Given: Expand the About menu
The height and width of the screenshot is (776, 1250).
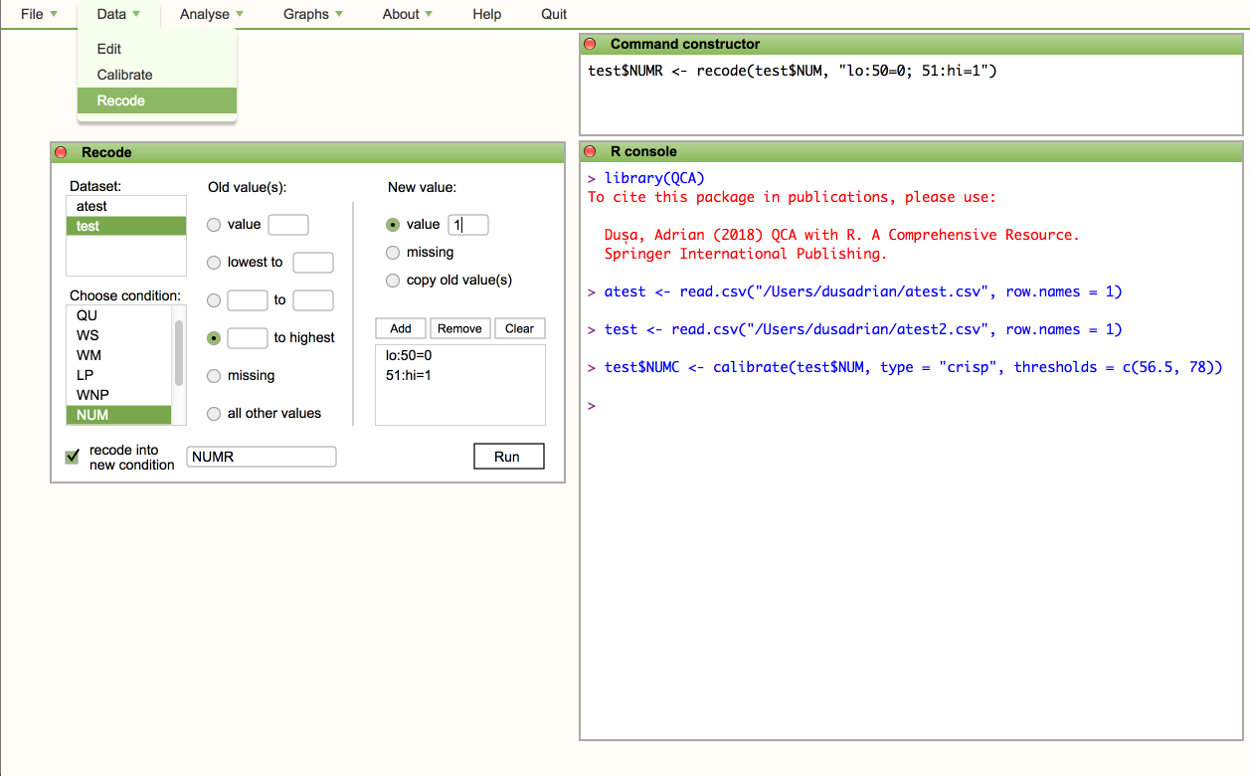Looking at the screenshot, I should tap(407, 14).
